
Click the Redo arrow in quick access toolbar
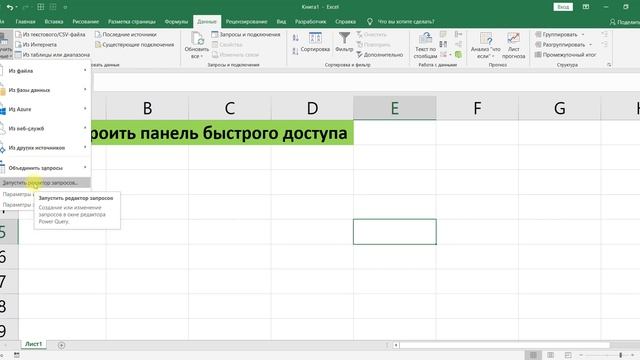pyautogui.click(x=25, y=7)
